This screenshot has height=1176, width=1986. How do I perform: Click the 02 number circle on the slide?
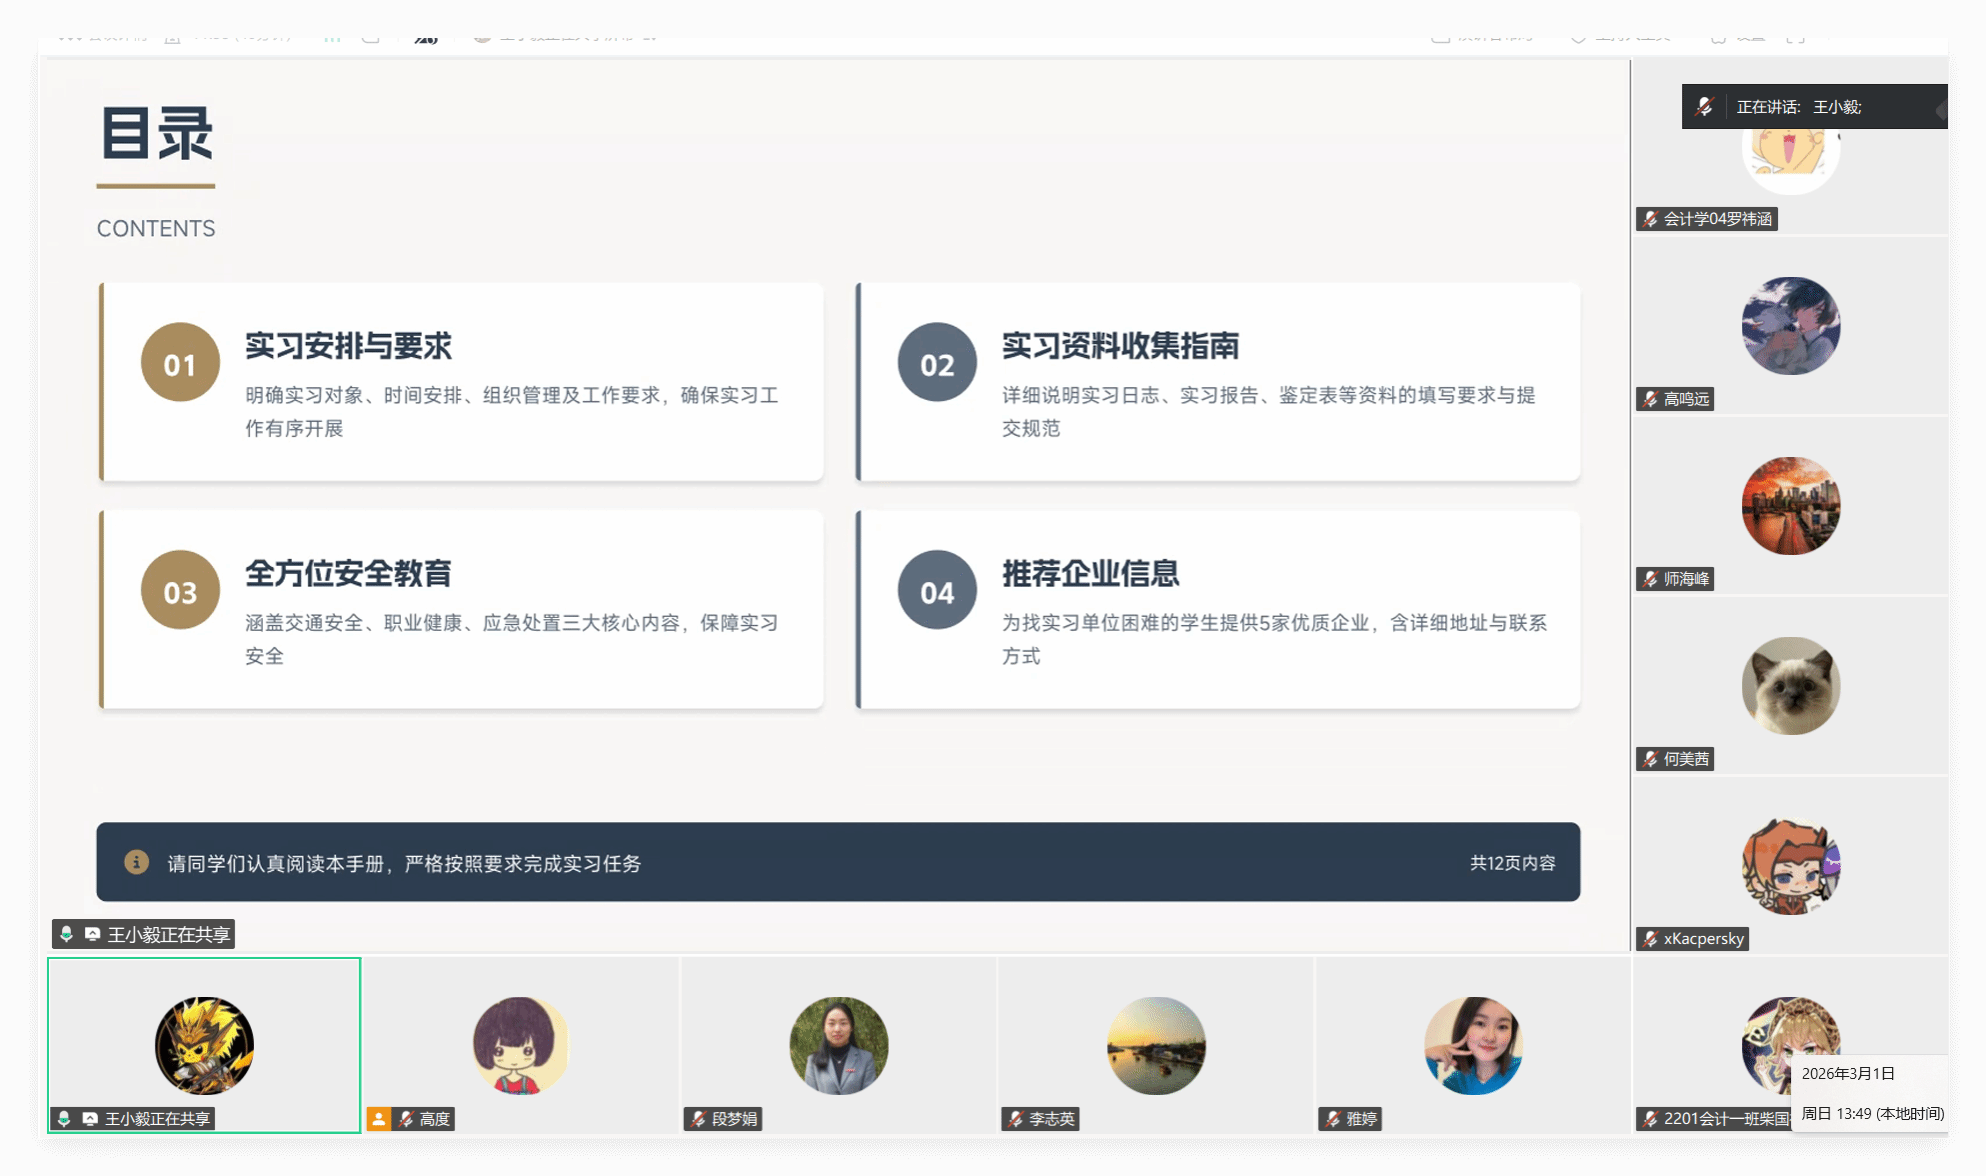(937, 363)
